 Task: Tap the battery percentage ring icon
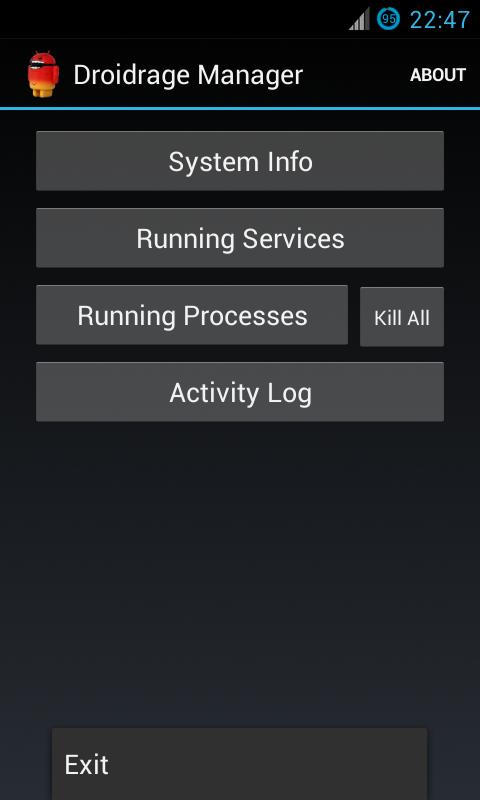388,19
